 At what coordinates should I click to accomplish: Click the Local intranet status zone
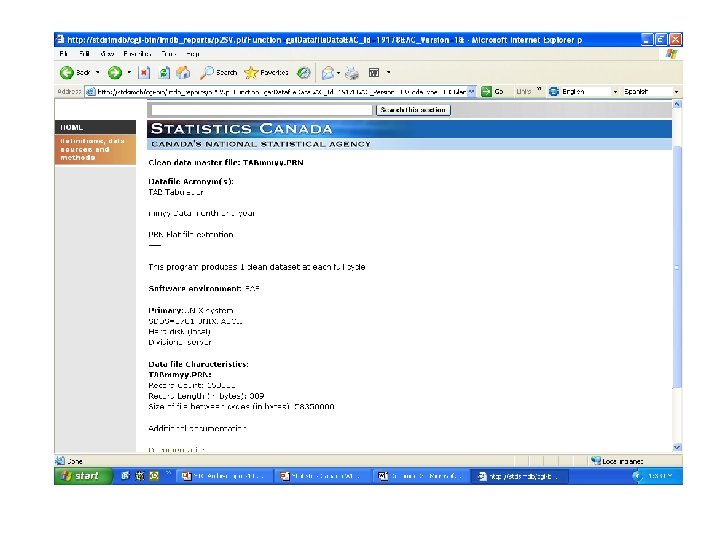click(x=617, y=461)
